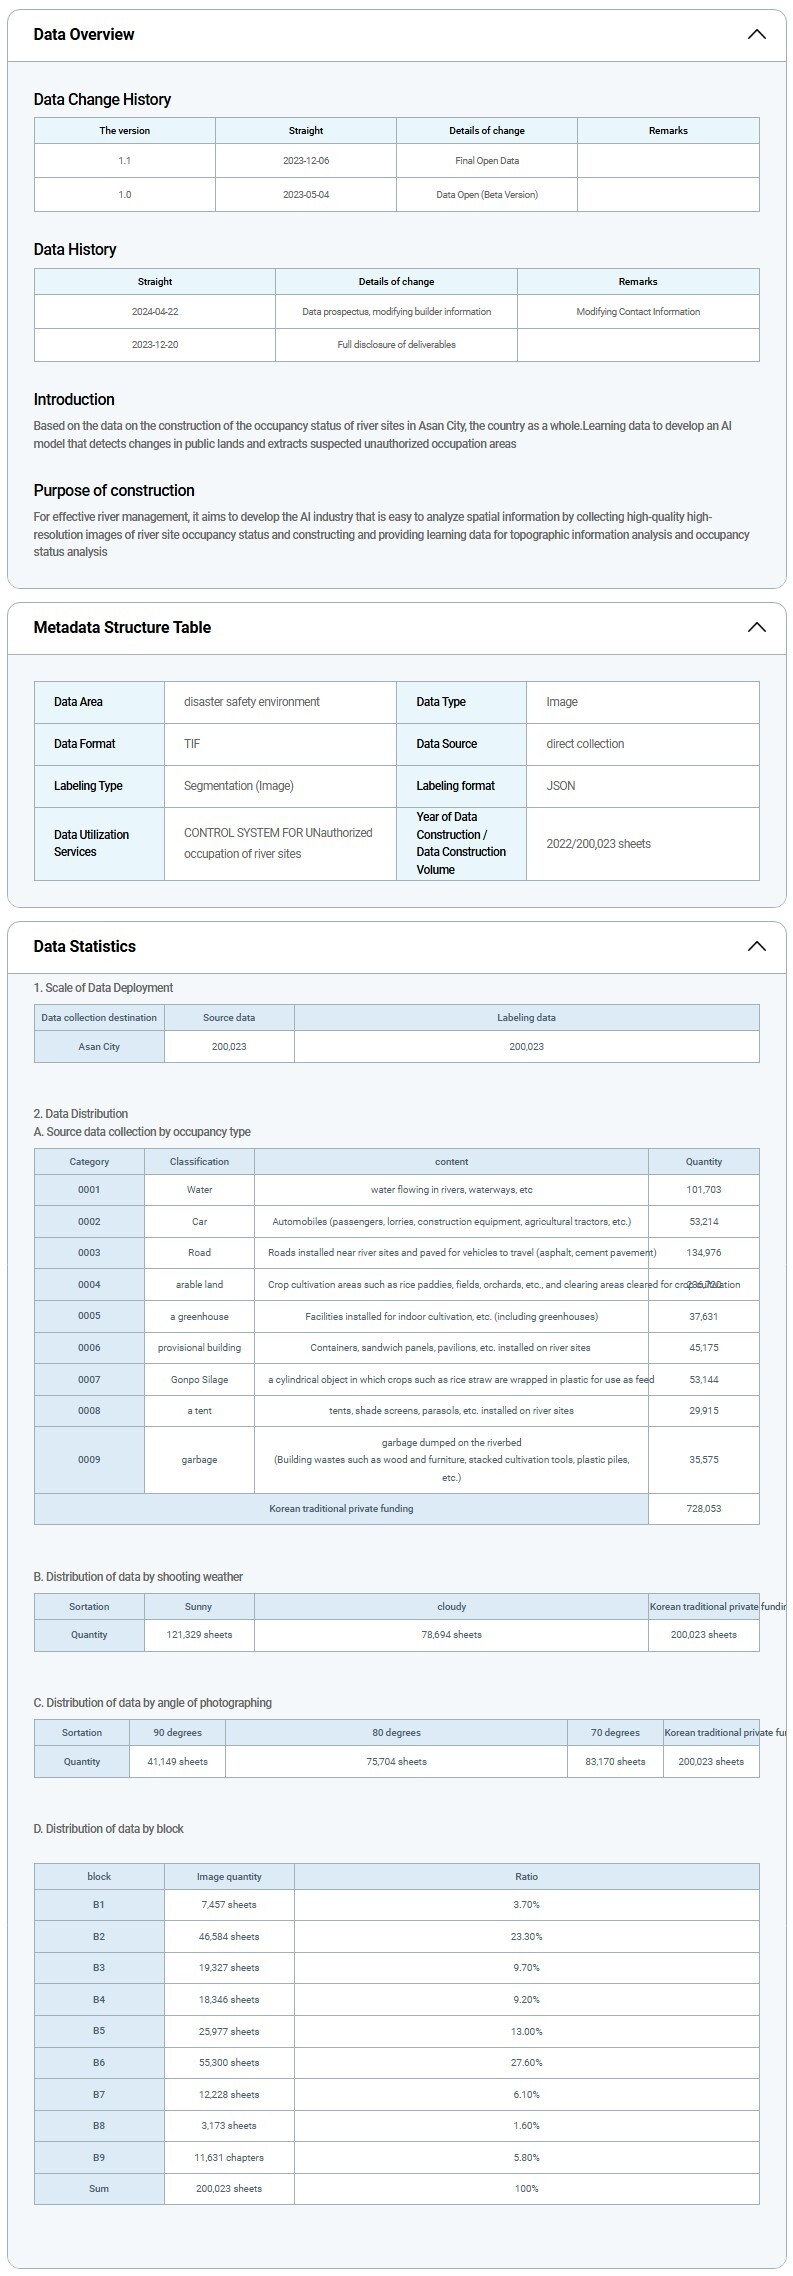Collapse the Data Statistics section chevron

coord(756,947)
